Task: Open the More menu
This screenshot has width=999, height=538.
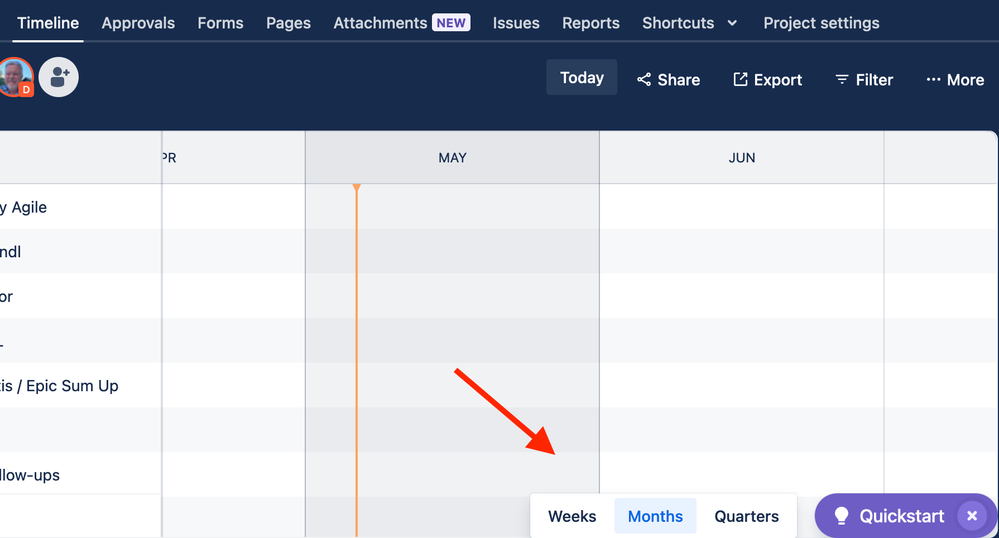Action: (x=955, y=80)
